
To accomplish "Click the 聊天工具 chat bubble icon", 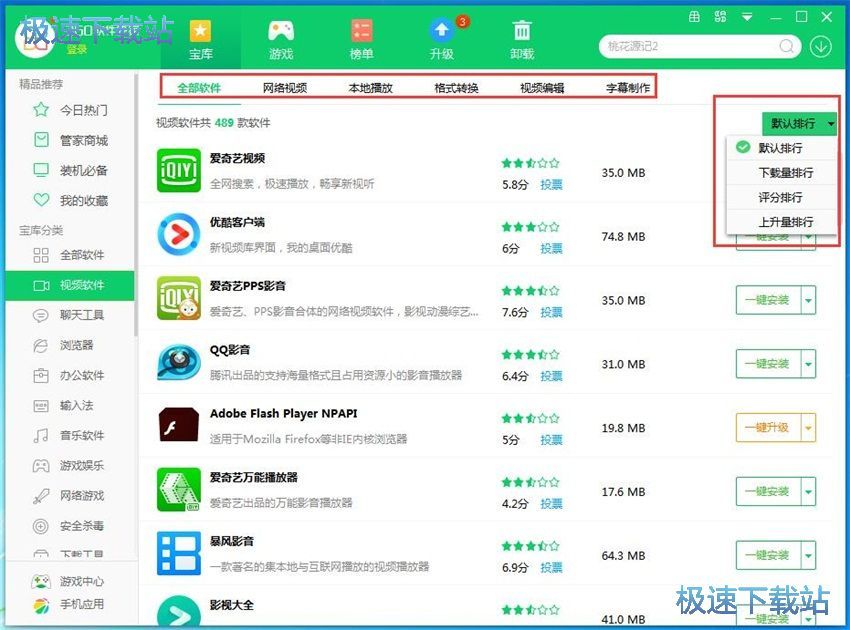I will click(41, 315).
